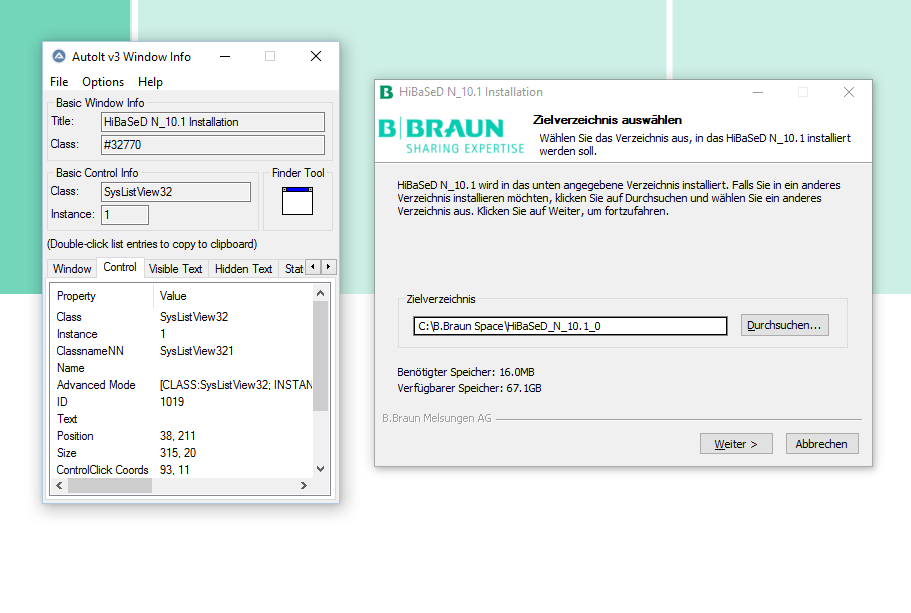Screen dimensions: 911x613
Task: Click the Benötigter Speicher: 16.0MB text
Action: 466,372
